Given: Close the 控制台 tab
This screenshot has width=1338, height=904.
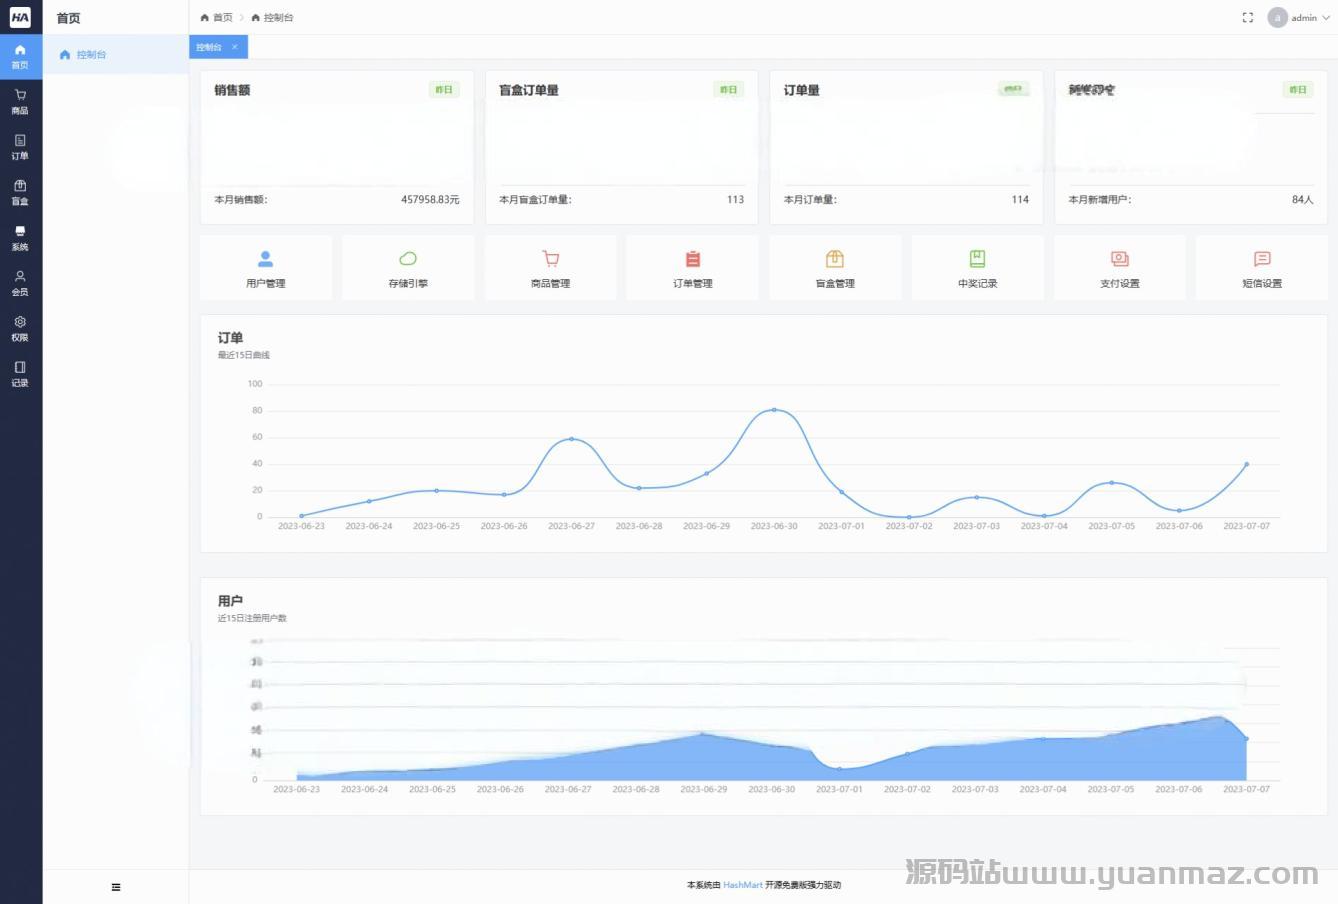Looking at the screenshot, I should [x=235, y=47].
